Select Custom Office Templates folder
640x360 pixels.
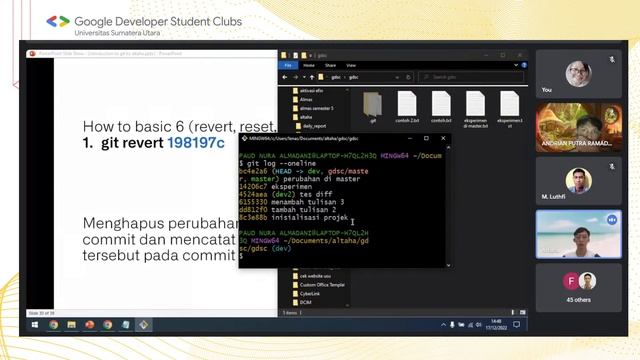(x=319, y=285)
